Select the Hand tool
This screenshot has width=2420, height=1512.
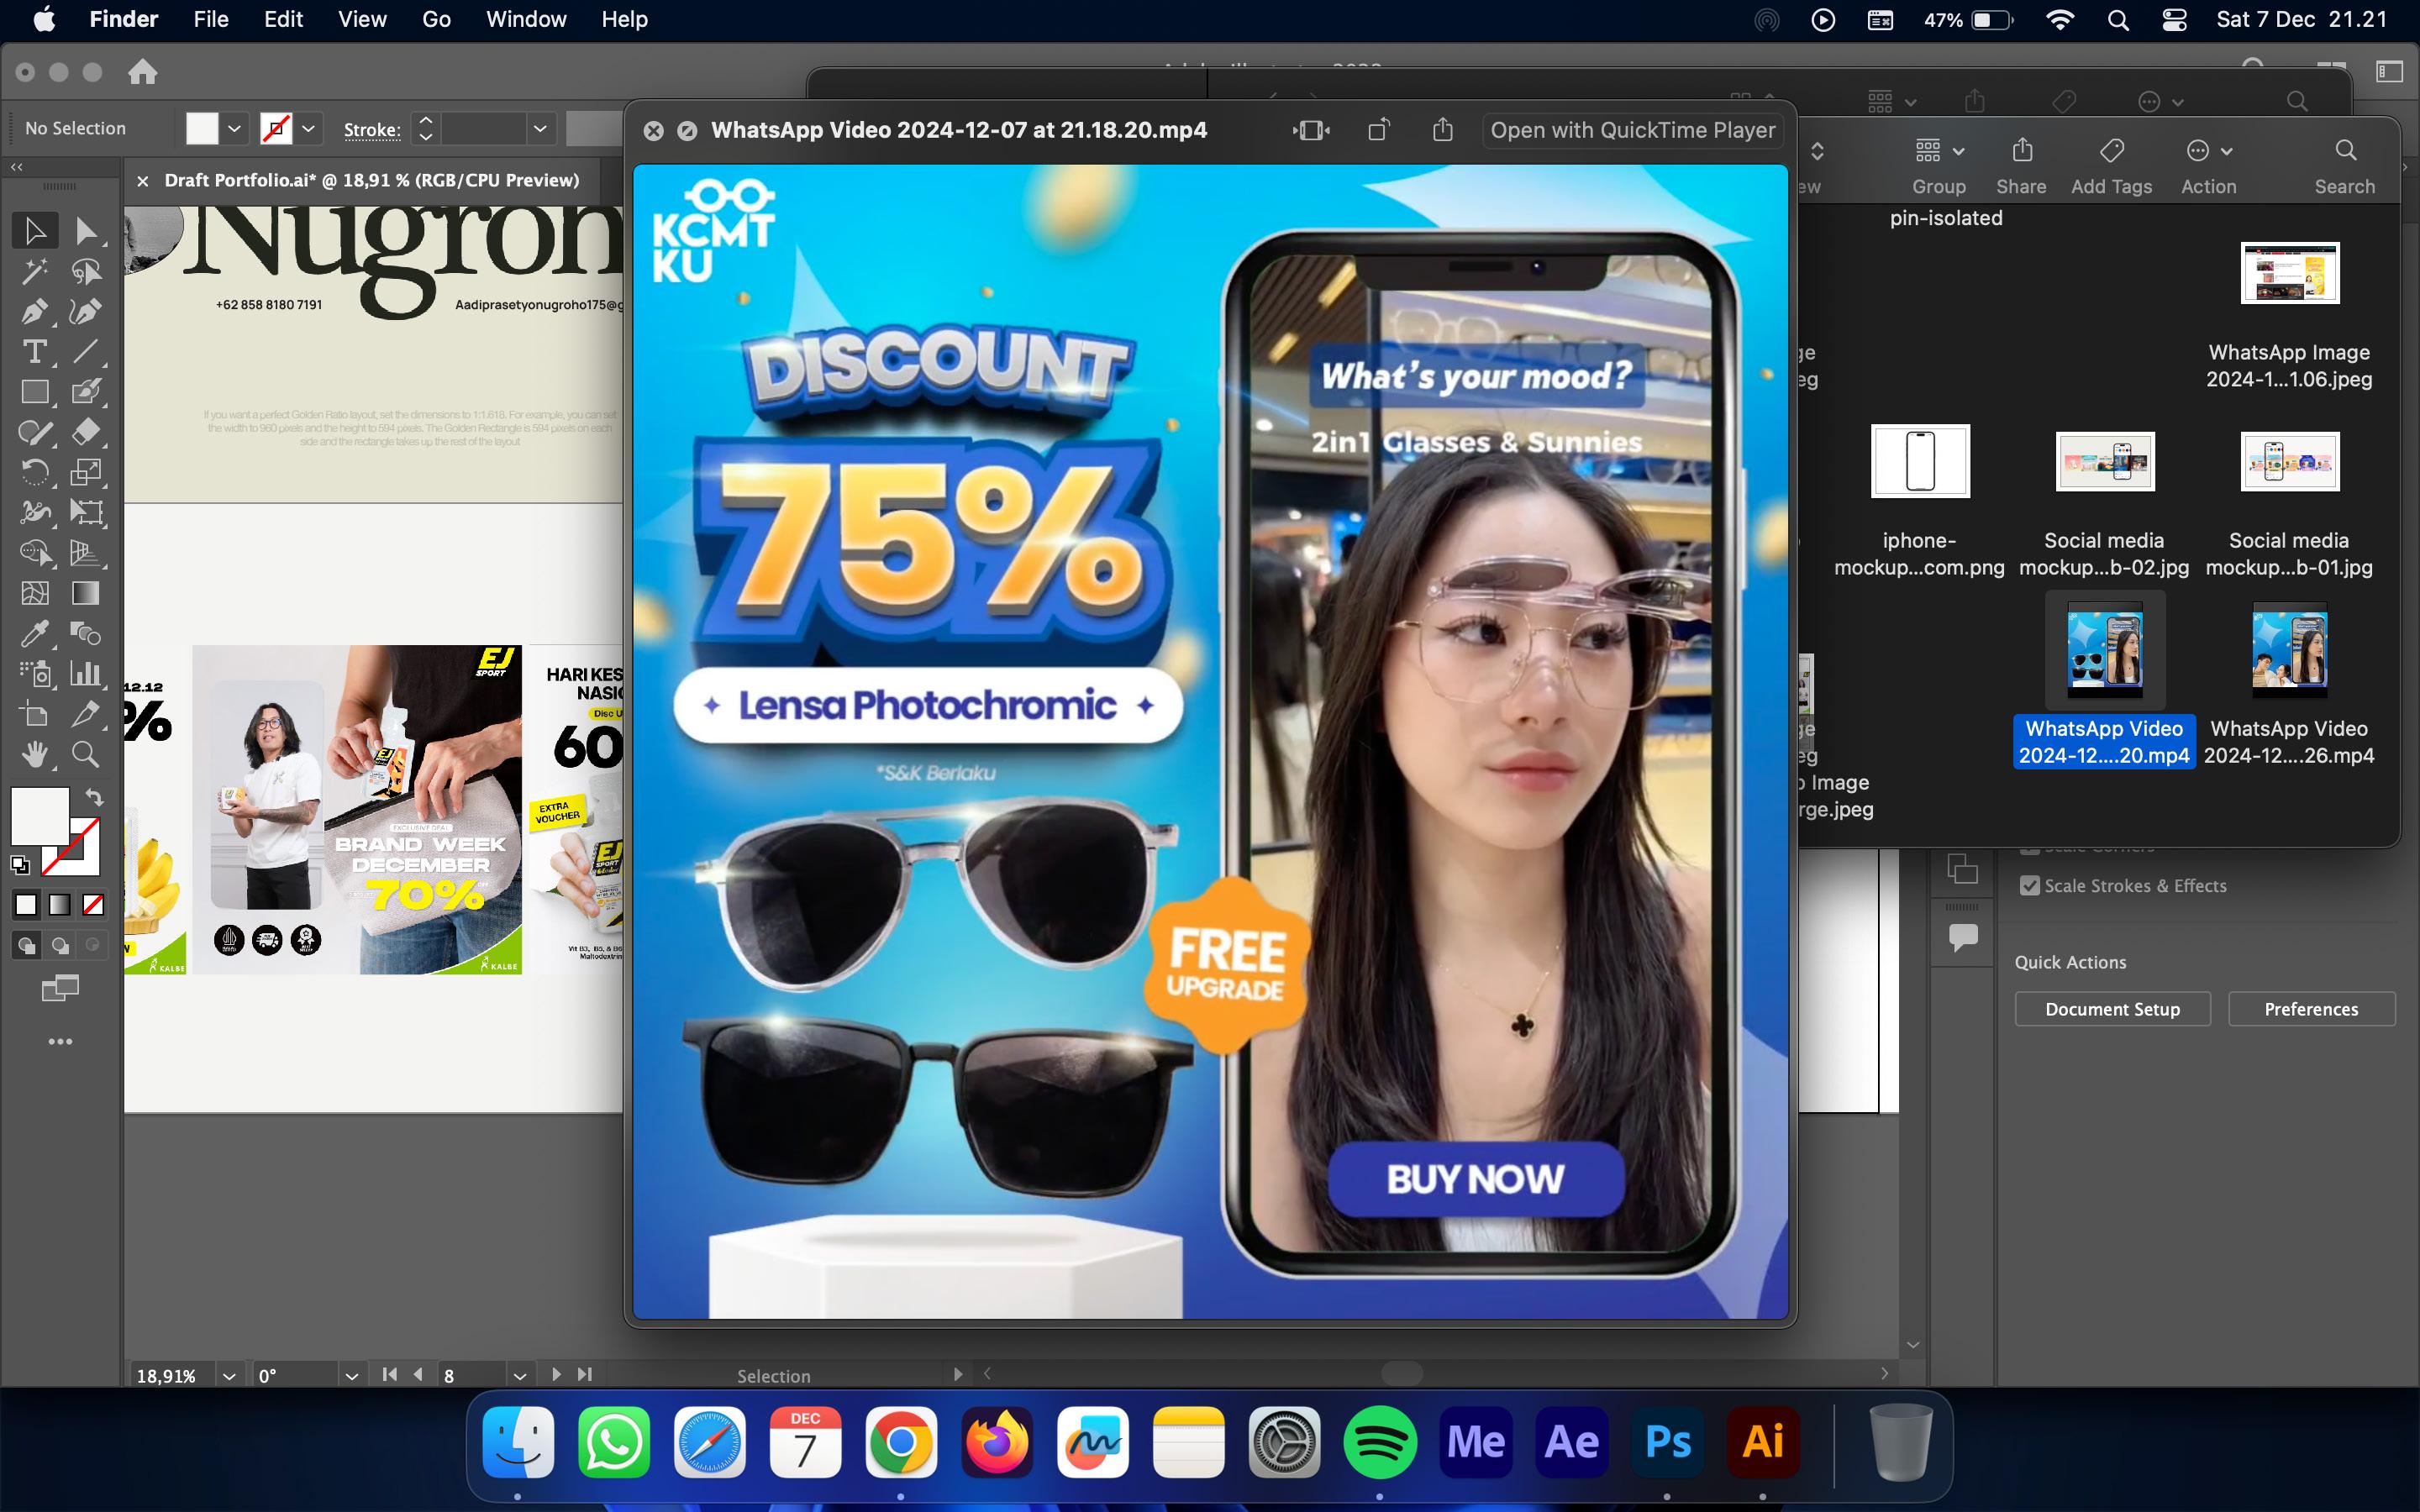34,754
